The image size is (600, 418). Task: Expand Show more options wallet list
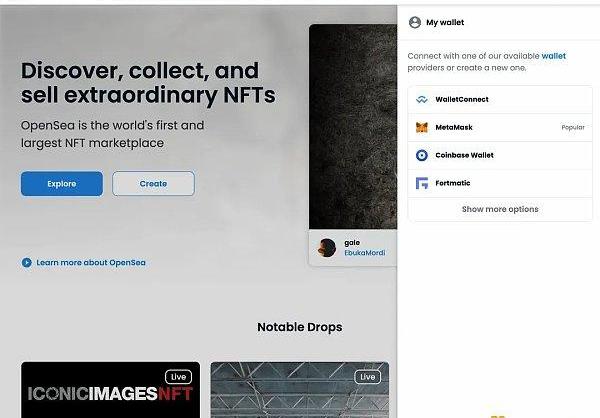(500, 209)
